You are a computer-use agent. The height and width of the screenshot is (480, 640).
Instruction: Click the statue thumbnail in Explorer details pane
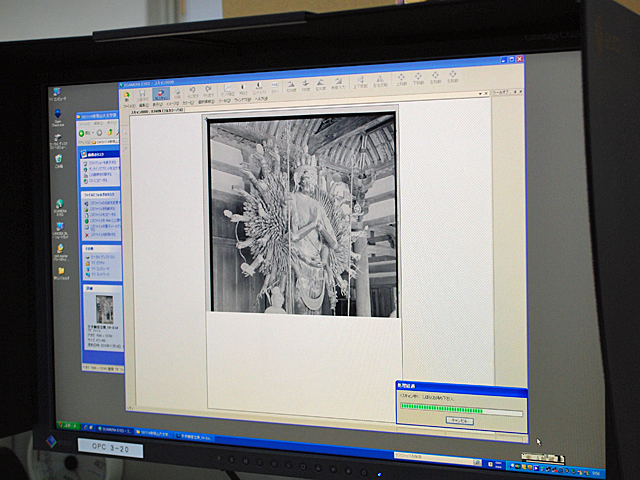coord(104,309)
